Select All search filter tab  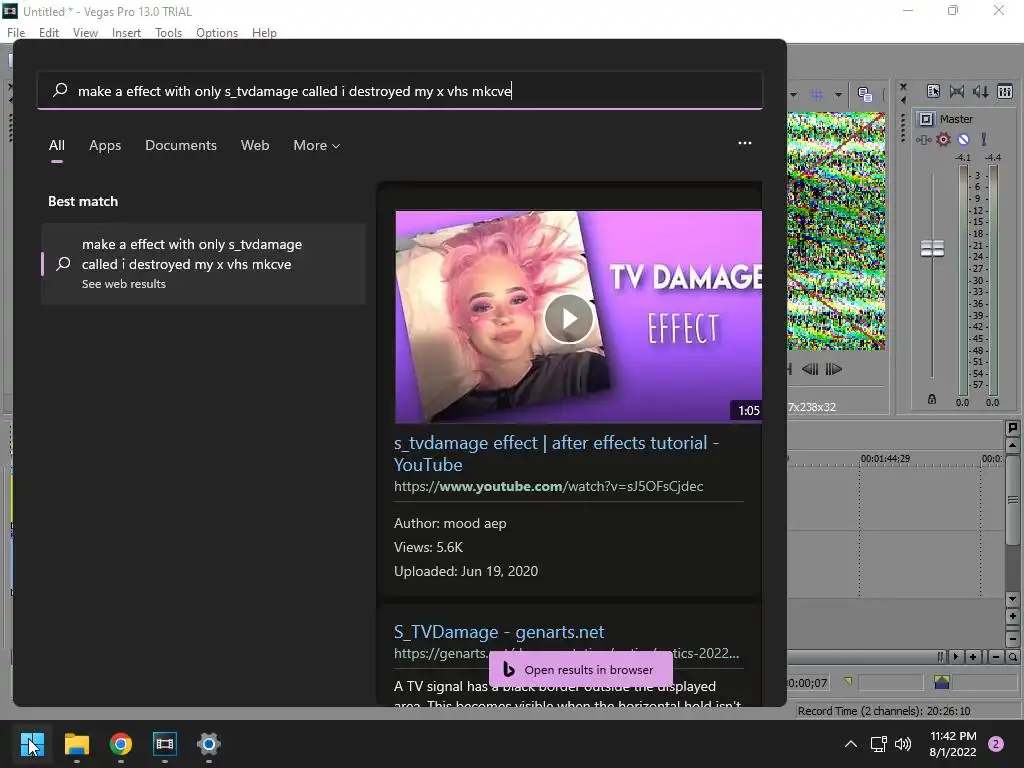pyautogui.click(x=57, y=146)
